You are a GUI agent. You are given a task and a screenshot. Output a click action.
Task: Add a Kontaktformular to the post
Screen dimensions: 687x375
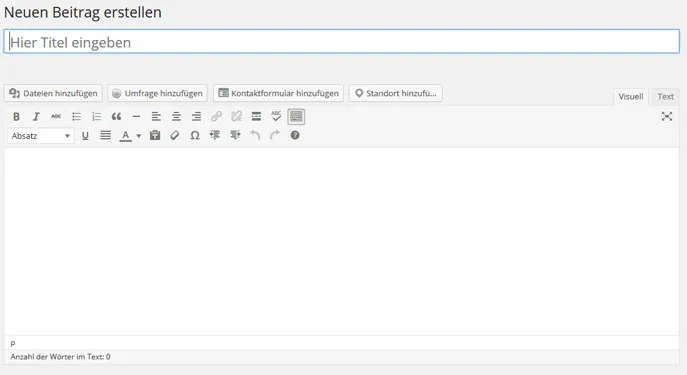click(x=279, y=93)
